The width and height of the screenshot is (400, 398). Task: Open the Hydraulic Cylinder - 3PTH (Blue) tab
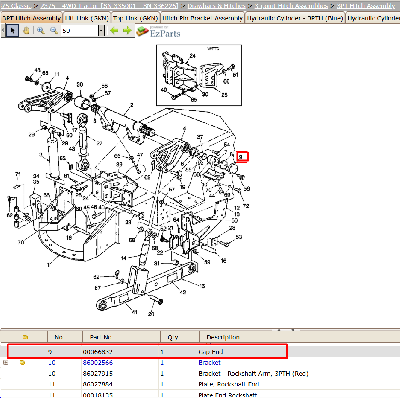click(x=295, y=18)
